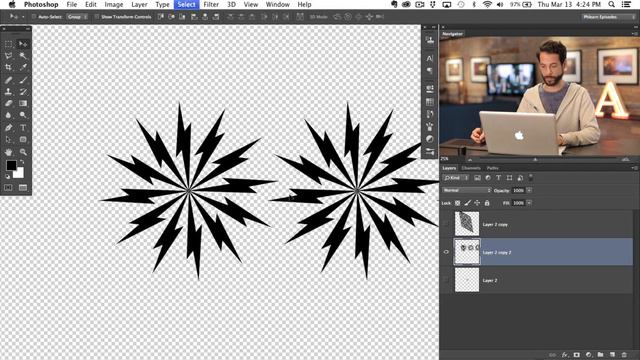Add a layer mask
The image size is (640, 360).
tap(577, 355)
